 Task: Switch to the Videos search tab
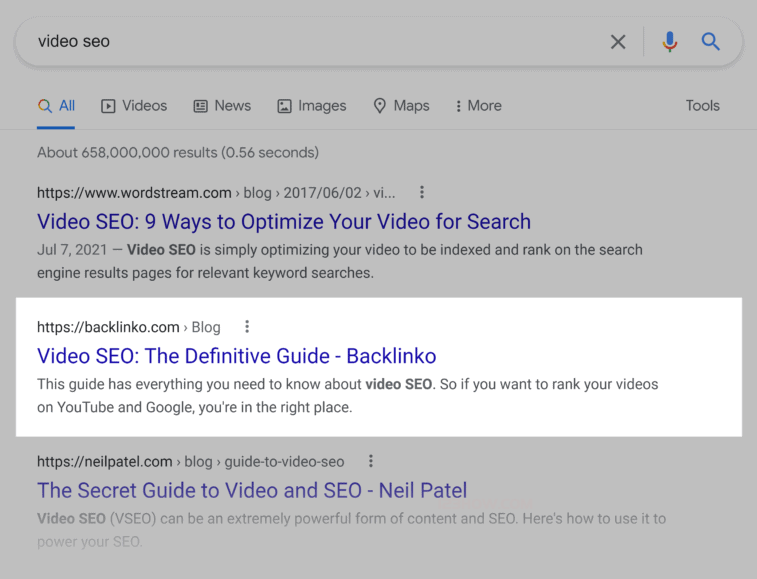point(135,106)
